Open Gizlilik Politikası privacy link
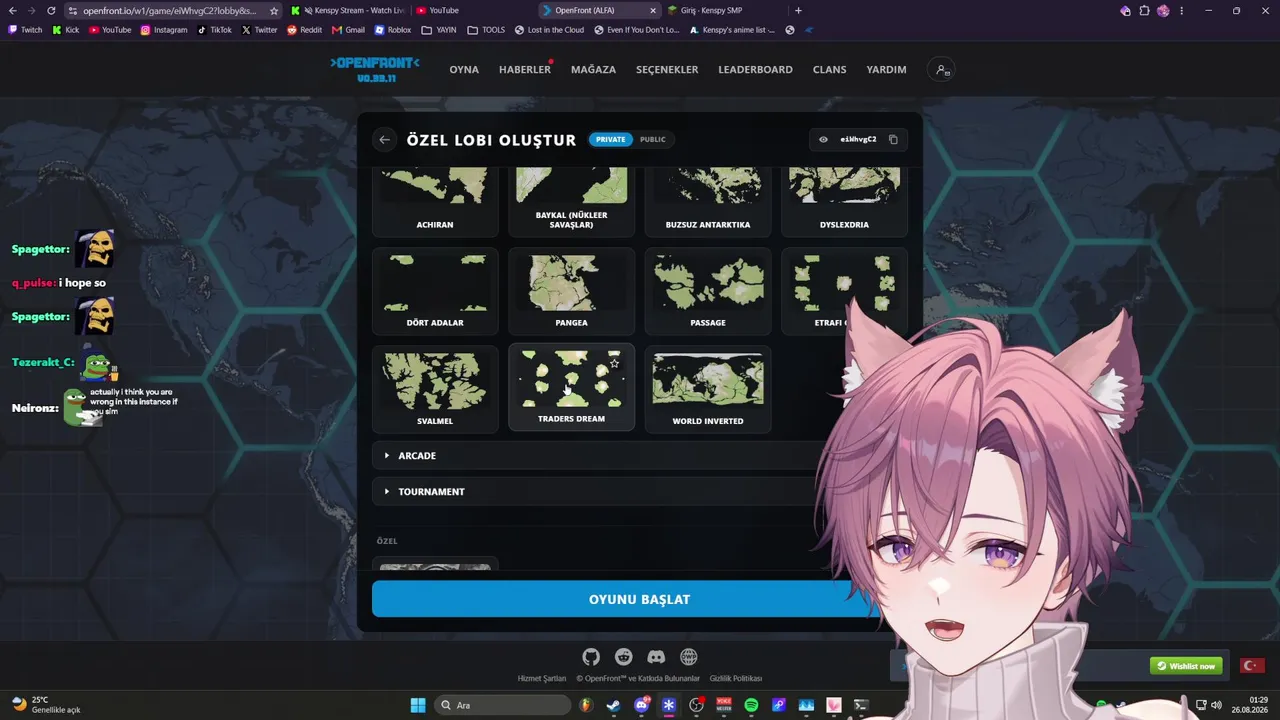 [736, 679]
